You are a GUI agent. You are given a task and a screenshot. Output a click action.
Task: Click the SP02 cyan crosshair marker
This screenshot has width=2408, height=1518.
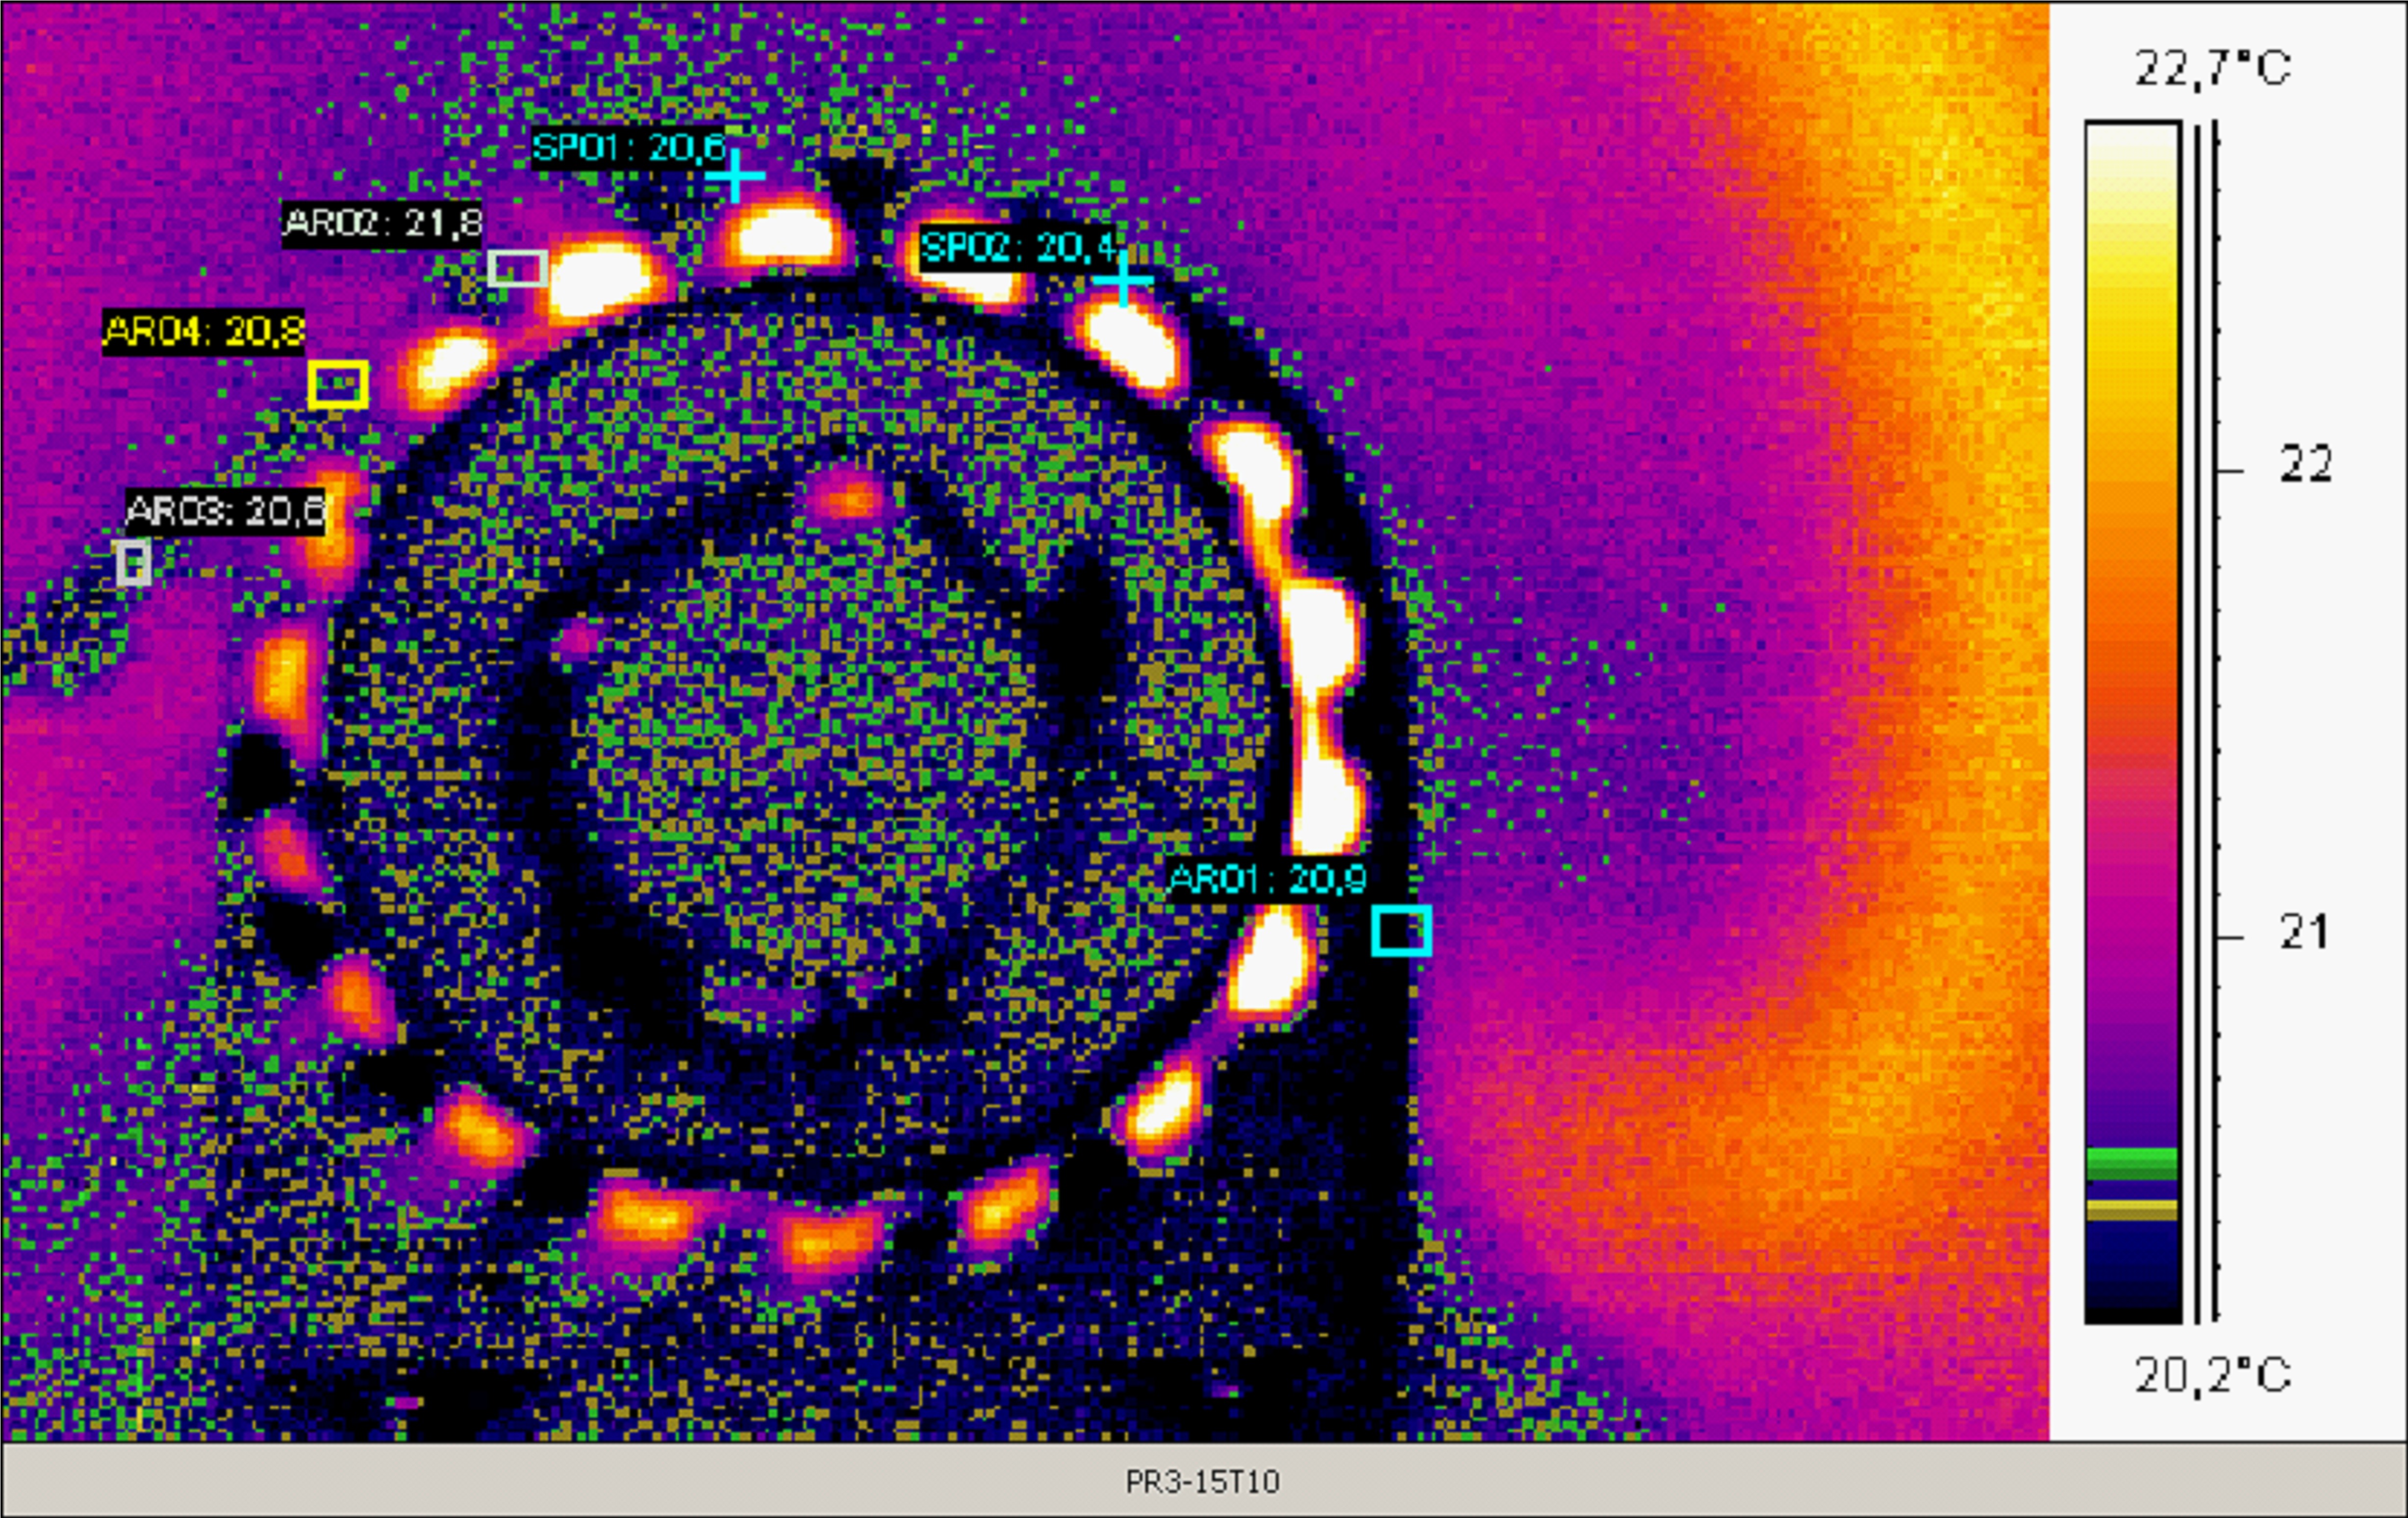coord(1123,279)
